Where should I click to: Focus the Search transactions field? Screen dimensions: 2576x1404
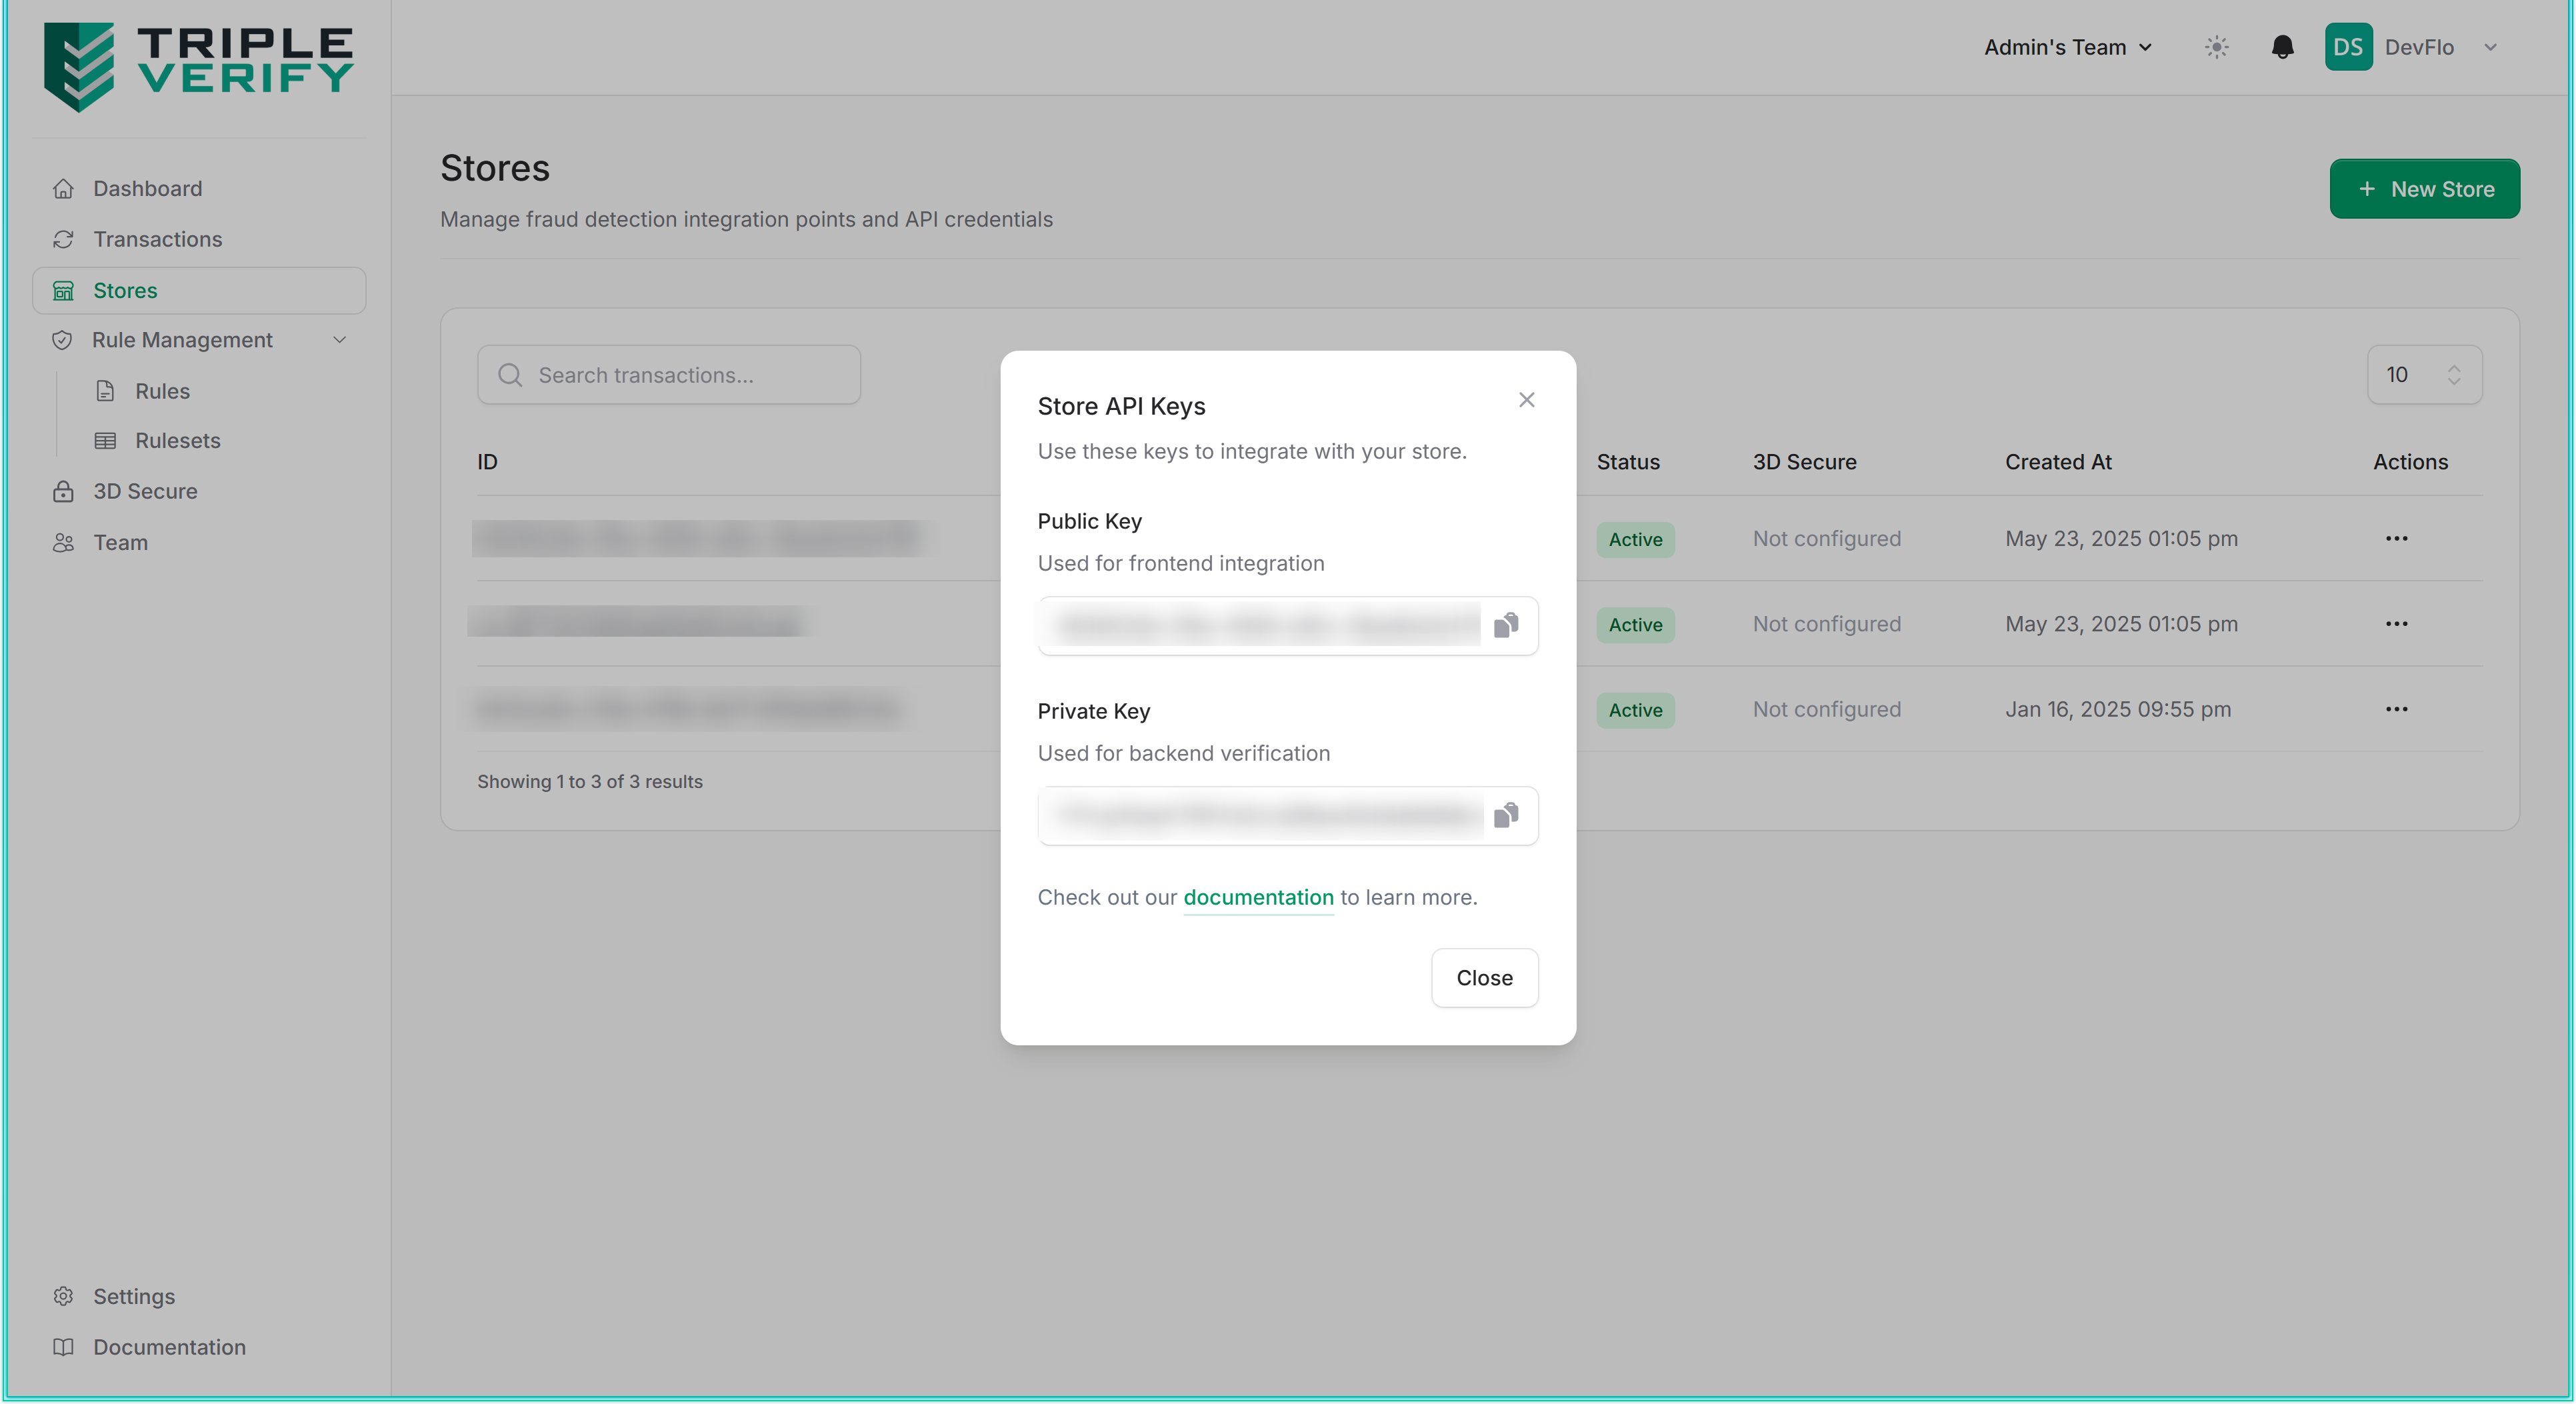click(x=668, y=375)
